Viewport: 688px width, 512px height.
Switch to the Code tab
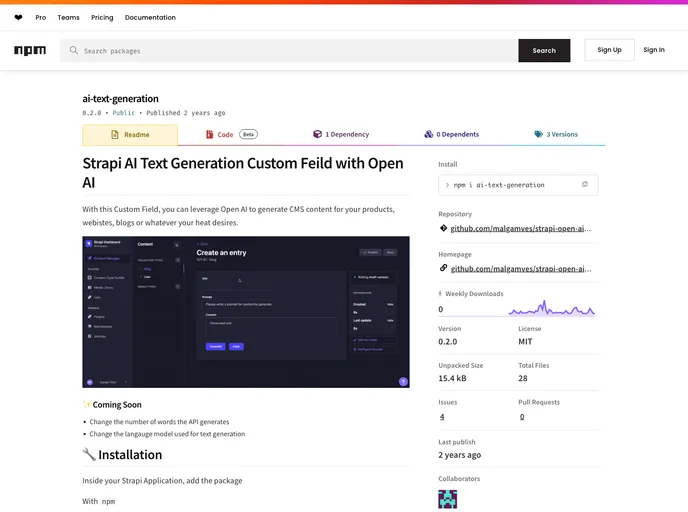pos(232,134)
